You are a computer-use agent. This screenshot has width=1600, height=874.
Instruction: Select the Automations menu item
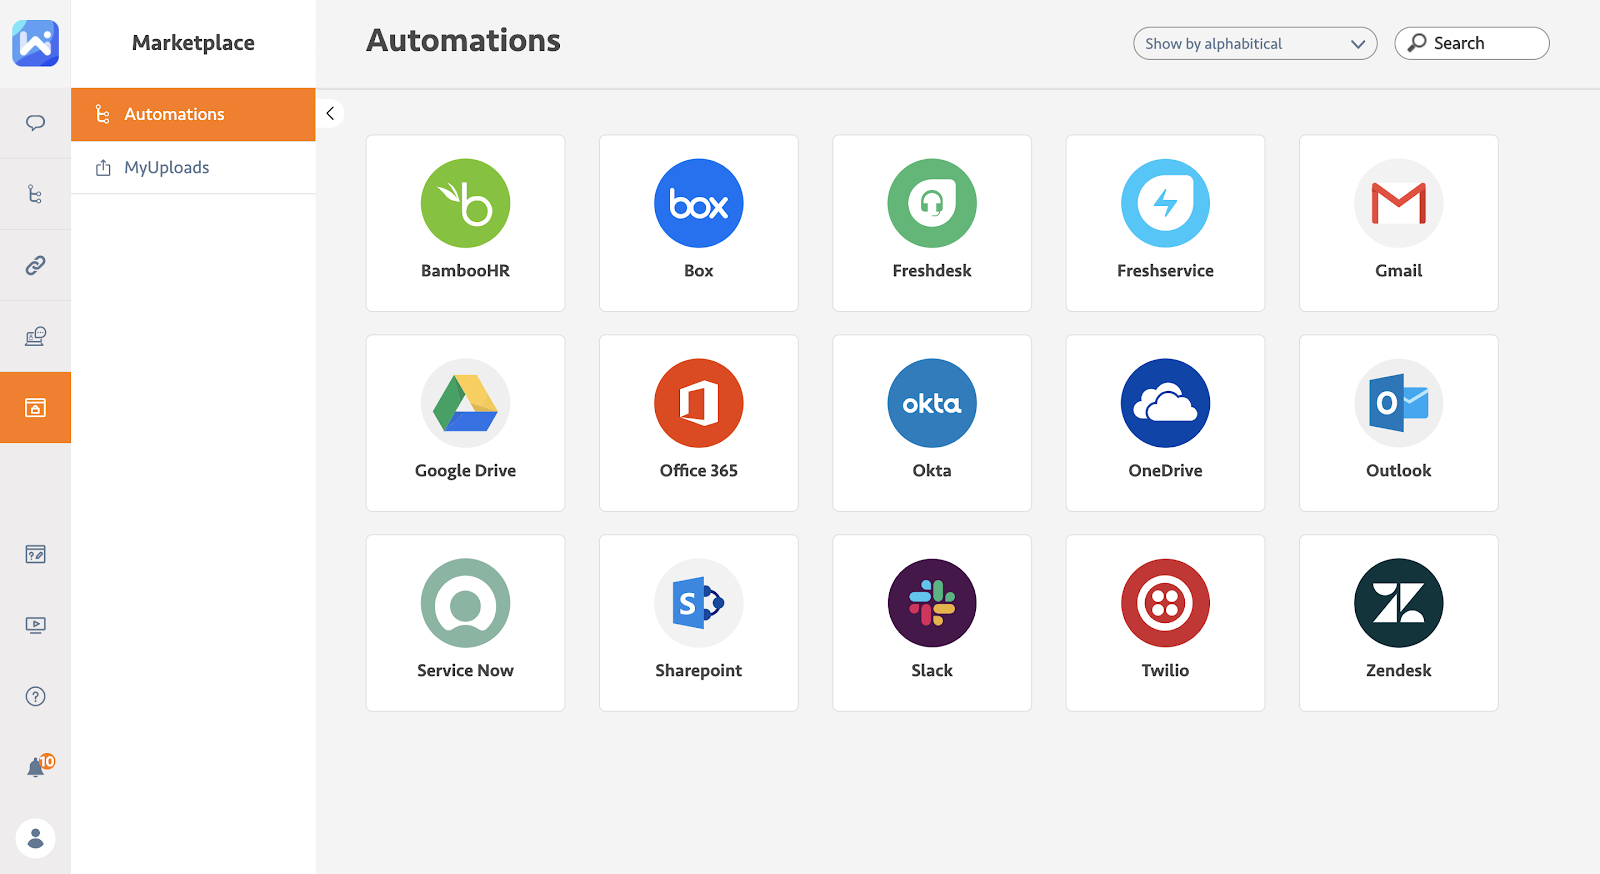(193, 114)
